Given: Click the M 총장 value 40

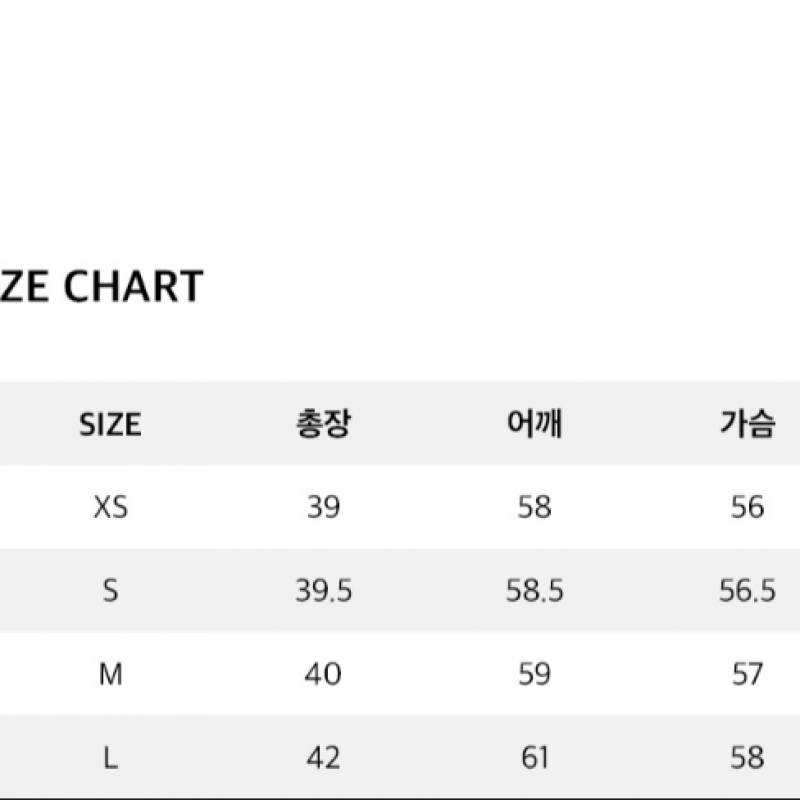Looking at the screenshot, I should [x=323, y=674].
